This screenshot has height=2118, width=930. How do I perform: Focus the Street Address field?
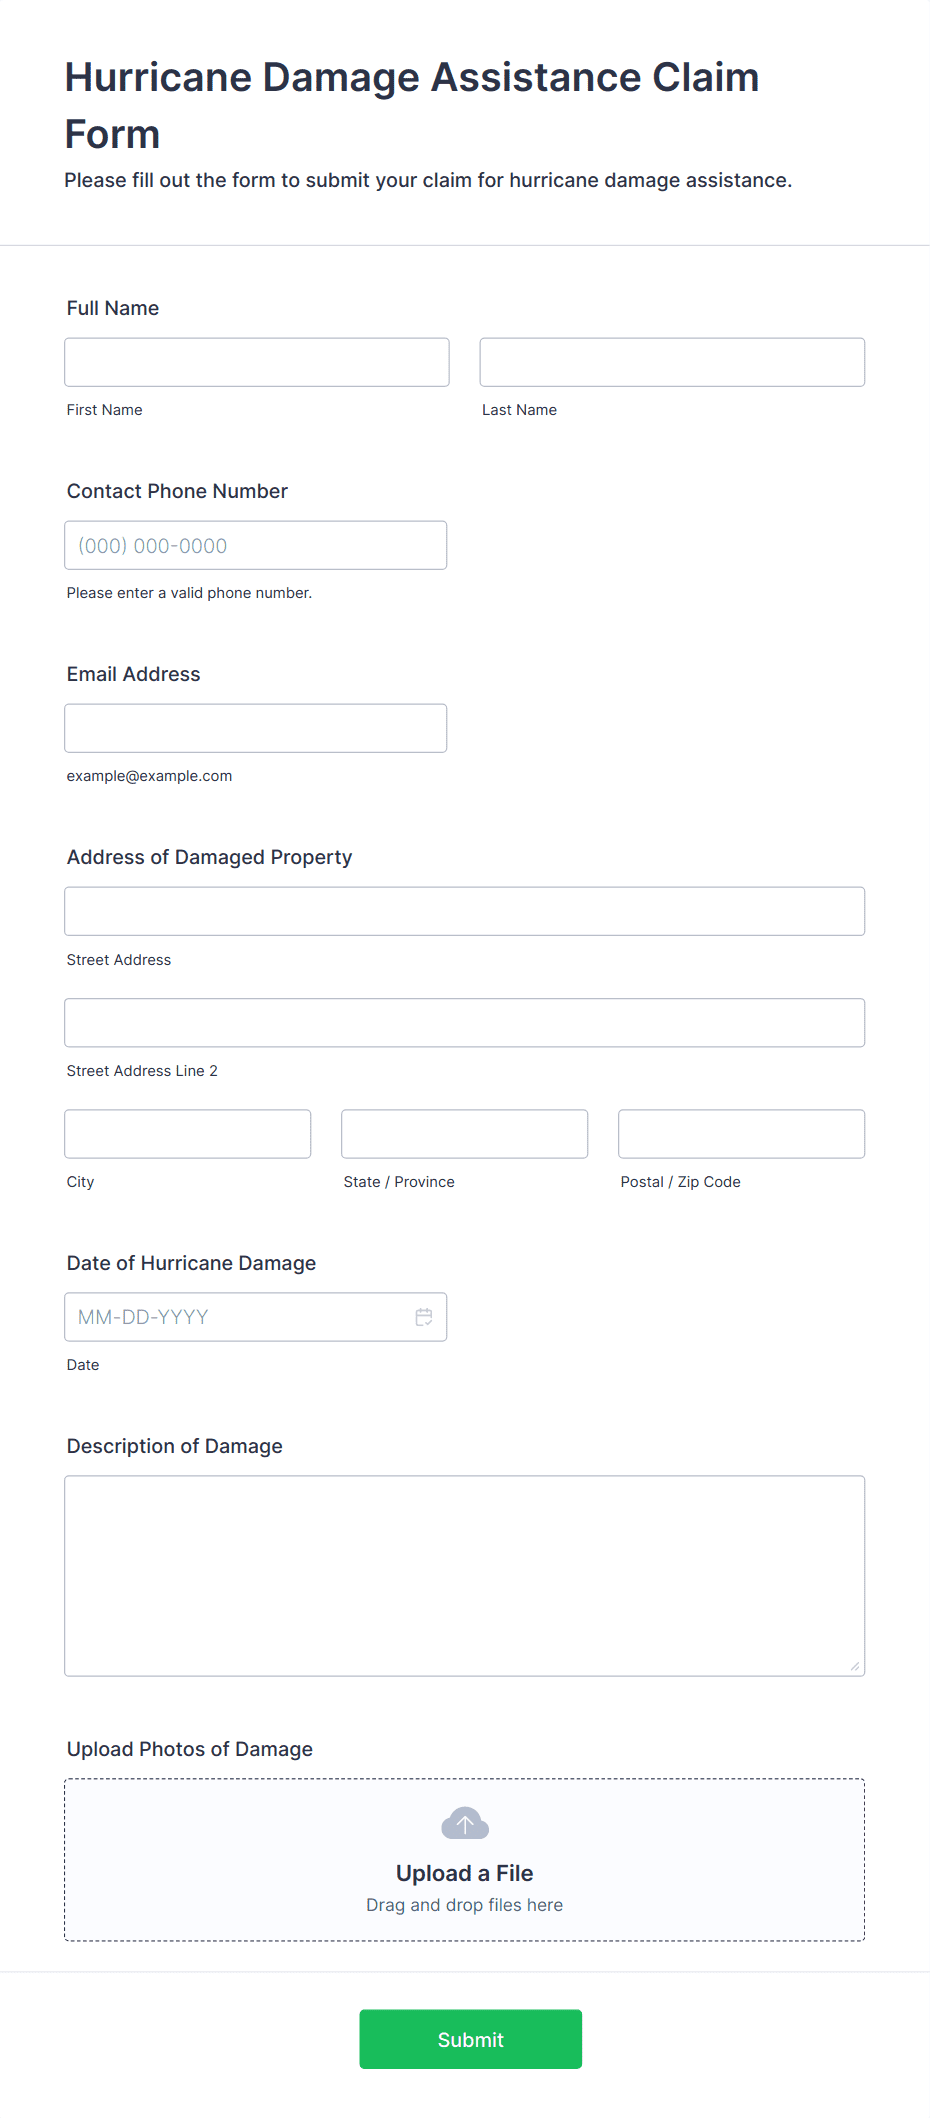pyautogui.click(x=465, y=911)
